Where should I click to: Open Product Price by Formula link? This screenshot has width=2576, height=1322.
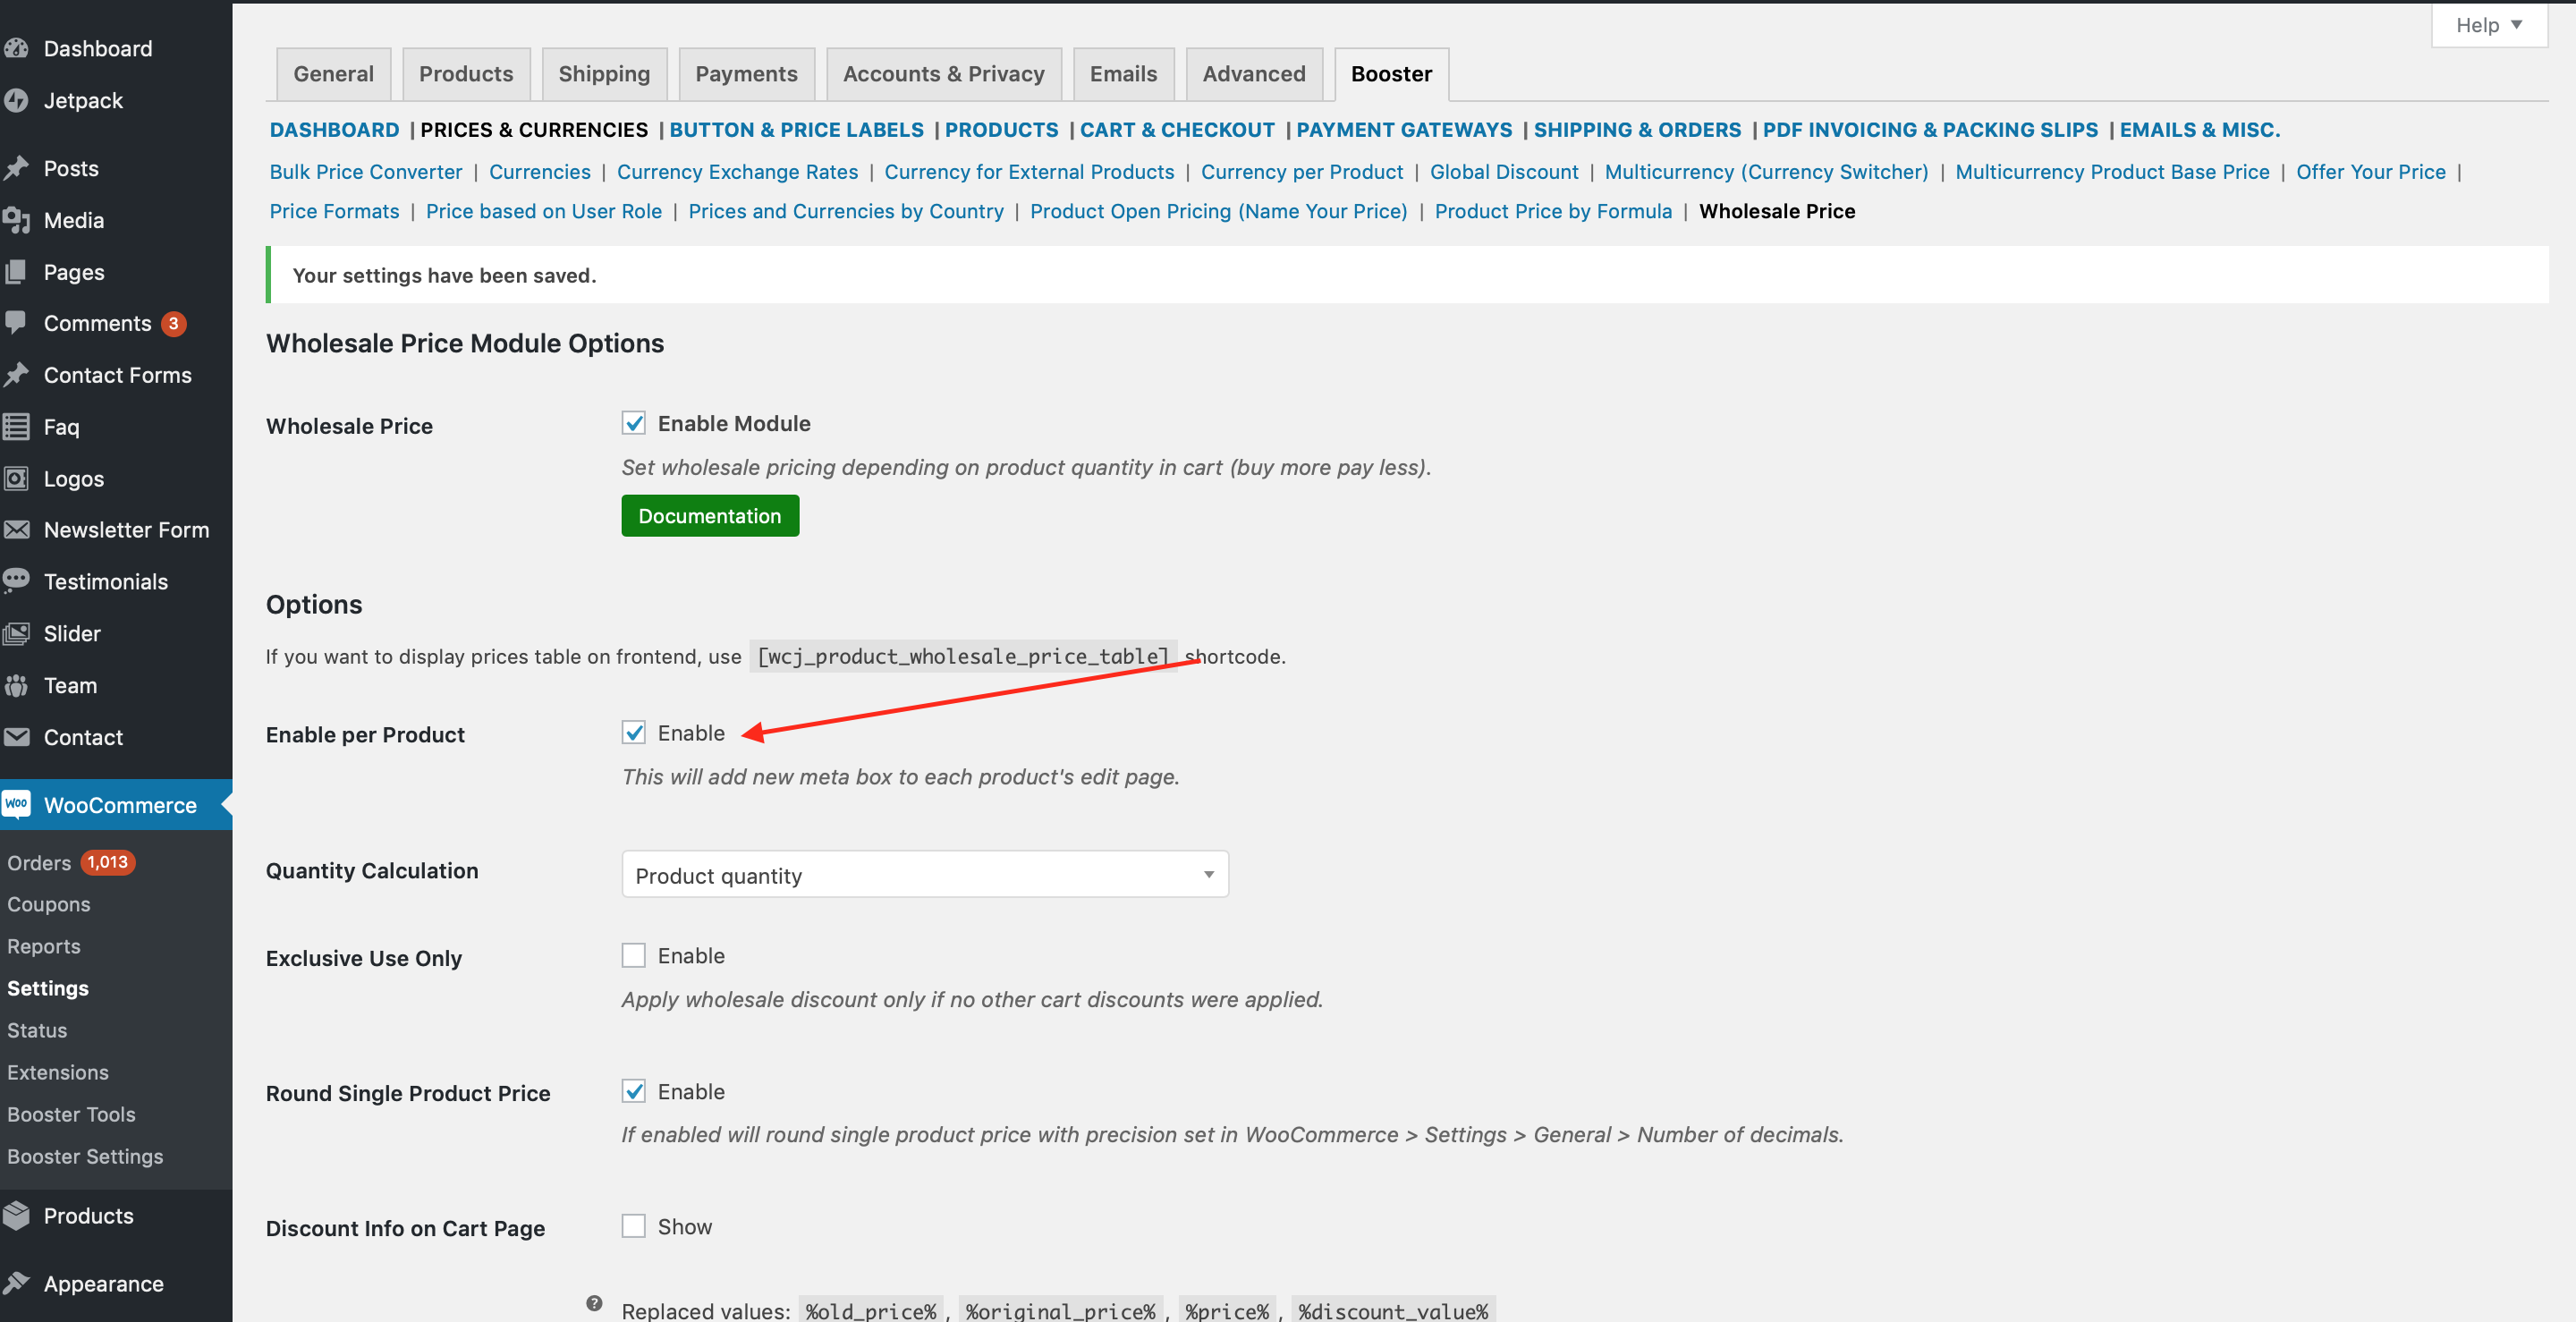pyautogui.click(x=1553, y=211)
